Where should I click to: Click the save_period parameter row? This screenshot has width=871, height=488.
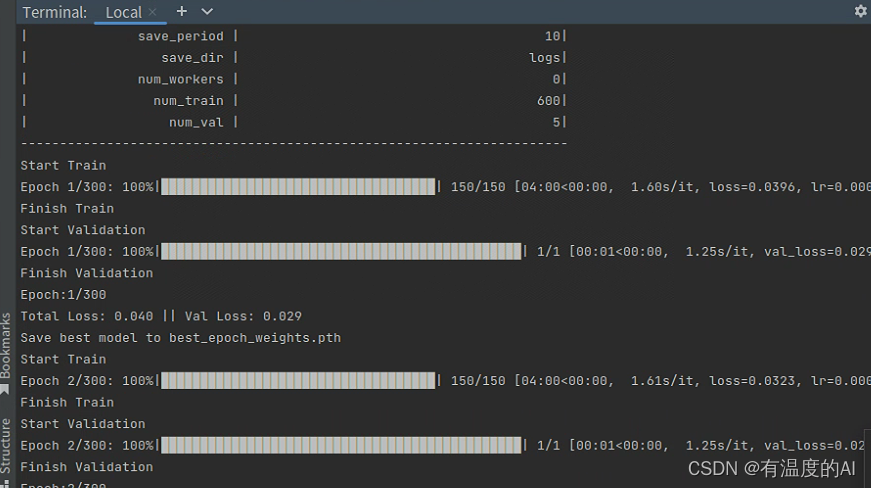click(x=294, y=36)
